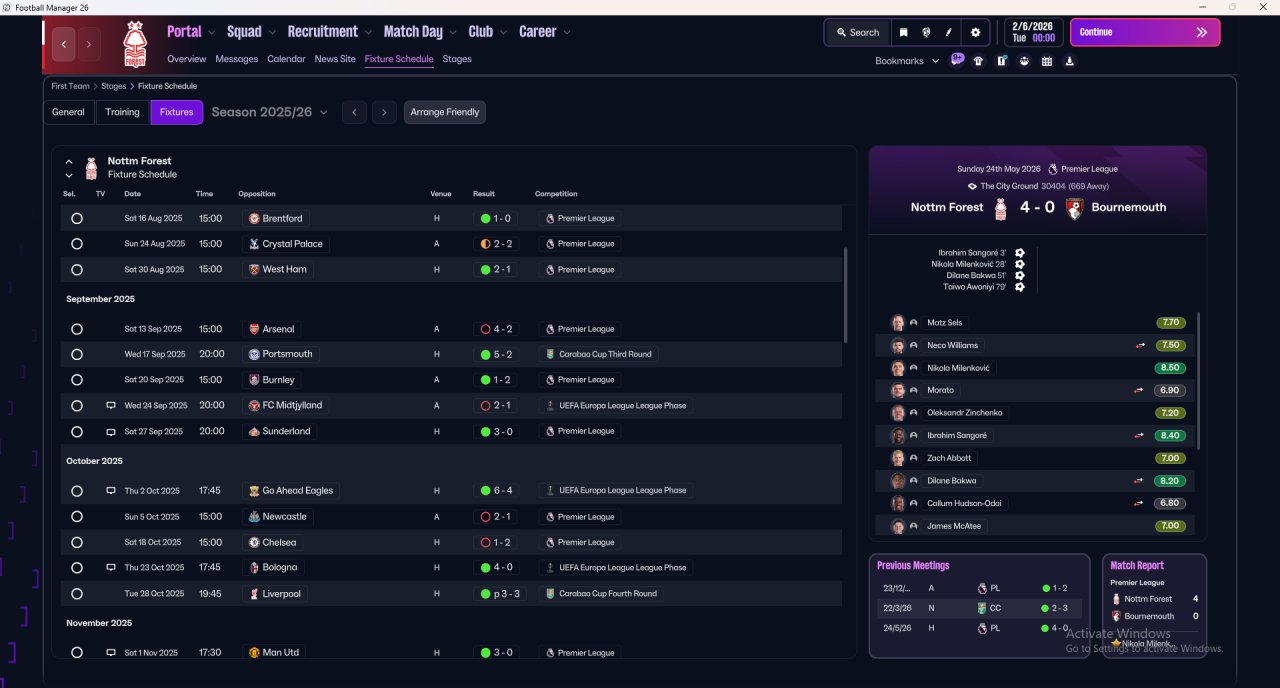The height and width of the screenshot is (688, 1280).
Task: Switch to the Training tab
Action: tap(122, 112)
